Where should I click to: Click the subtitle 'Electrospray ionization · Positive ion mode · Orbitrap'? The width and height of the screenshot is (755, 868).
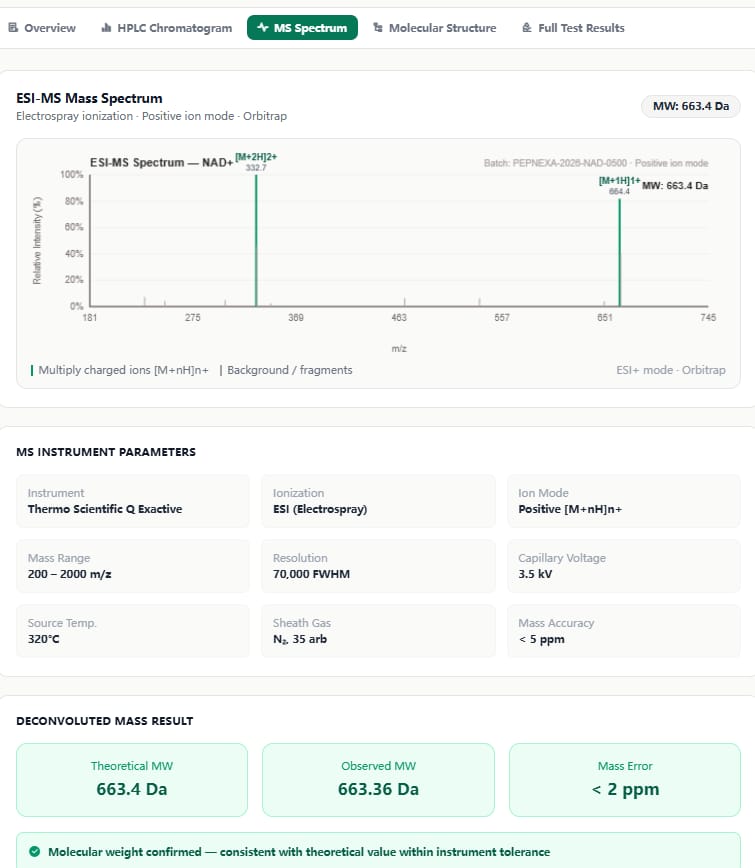pos(151,116)
